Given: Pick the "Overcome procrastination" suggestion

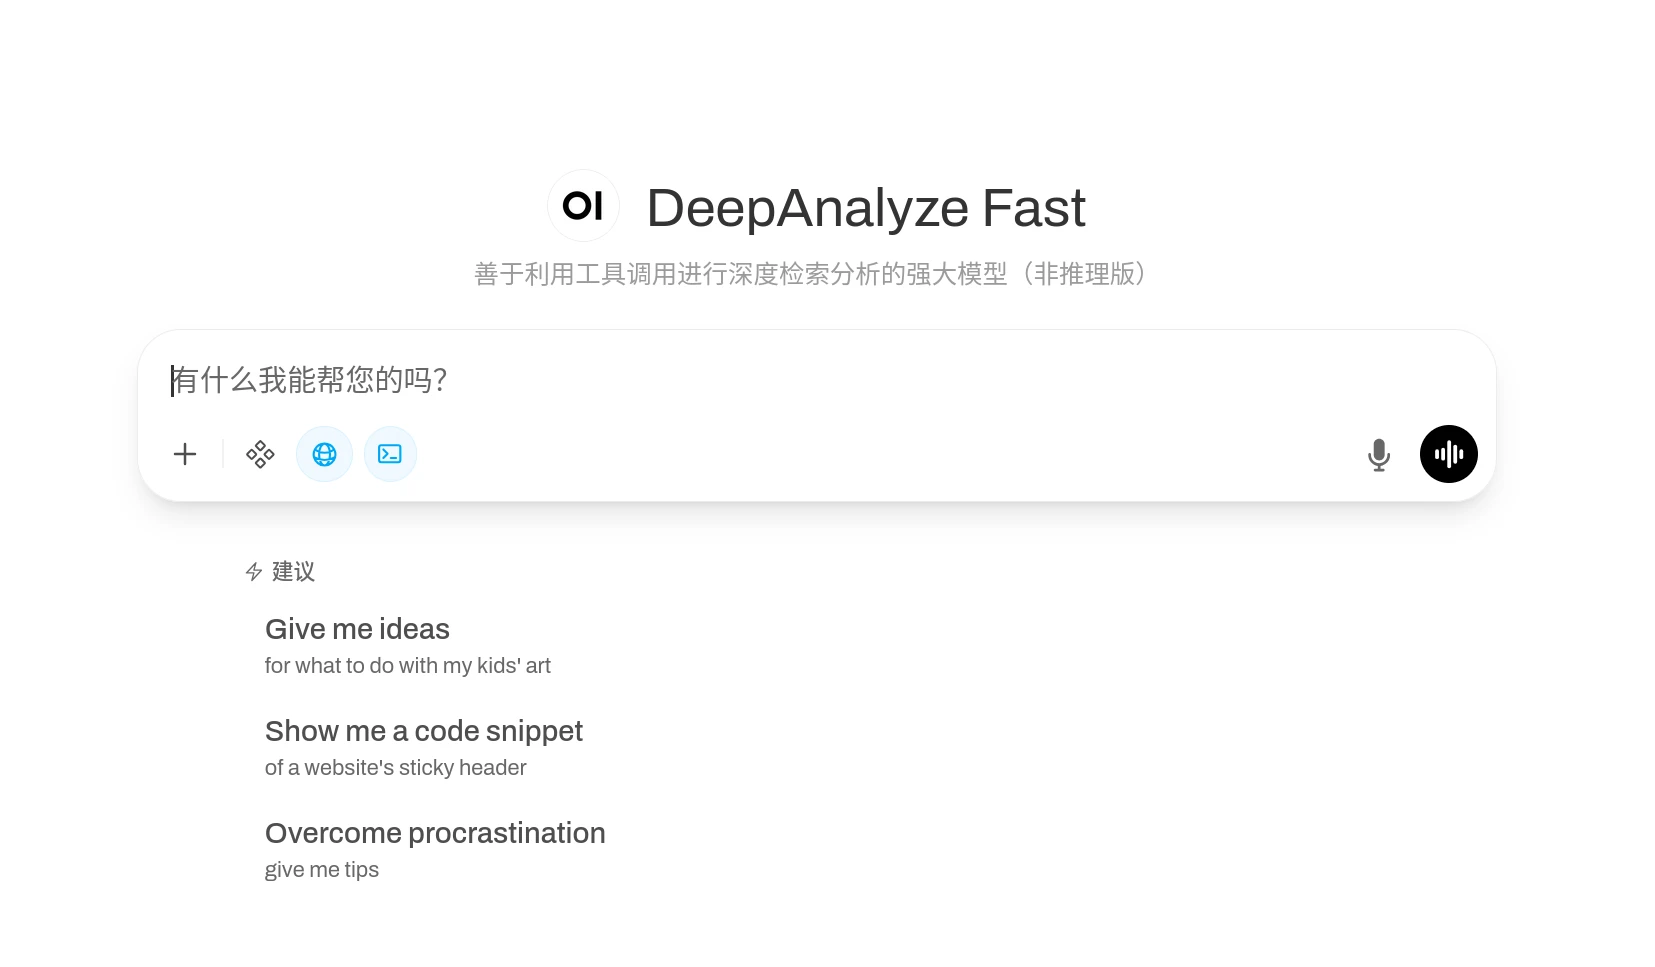Looking at the screenshot, I should (435, 833).
